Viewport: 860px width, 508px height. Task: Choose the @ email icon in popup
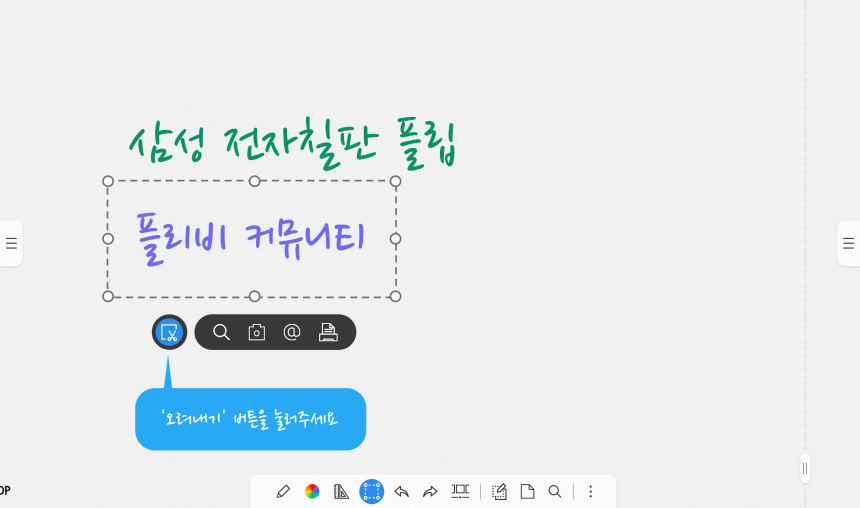(x=292, y=332)
